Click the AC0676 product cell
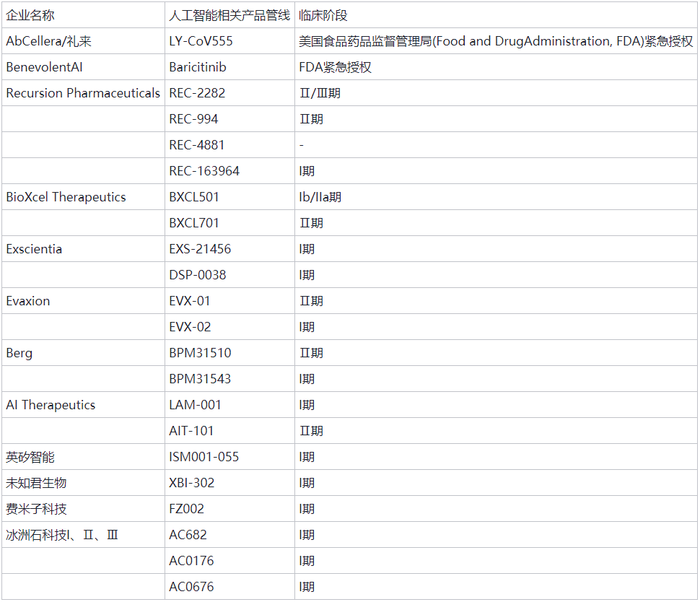 (191, 587)
